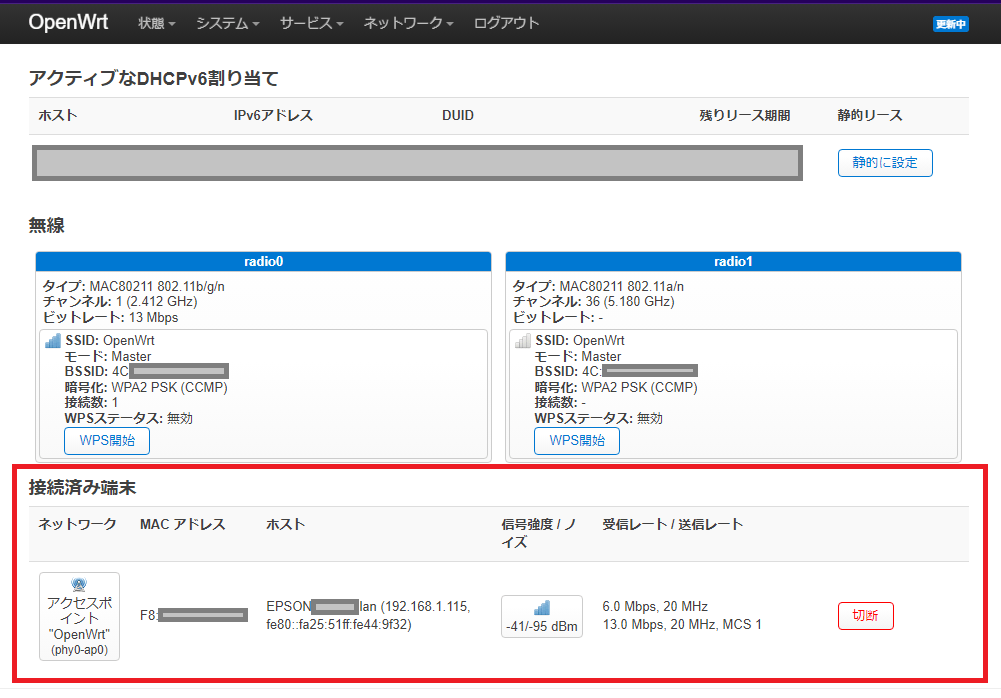Disconnect the client using the 切断 button
1001x698 pixels.
(865, 616)
